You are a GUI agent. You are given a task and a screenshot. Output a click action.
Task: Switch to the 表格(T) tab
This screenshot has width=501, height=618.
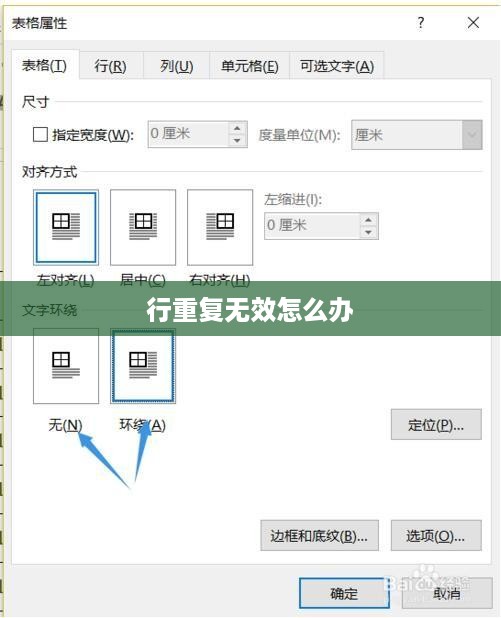pos(45,65)
